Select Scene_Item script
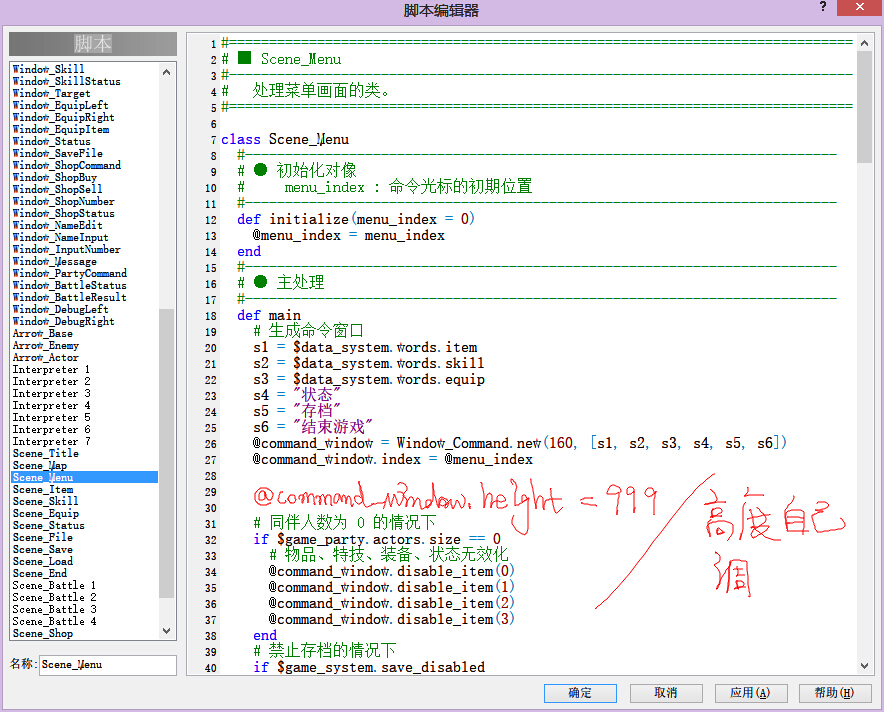Image resolution: width=884 pixels, height=712 pixels. (43, 490)
